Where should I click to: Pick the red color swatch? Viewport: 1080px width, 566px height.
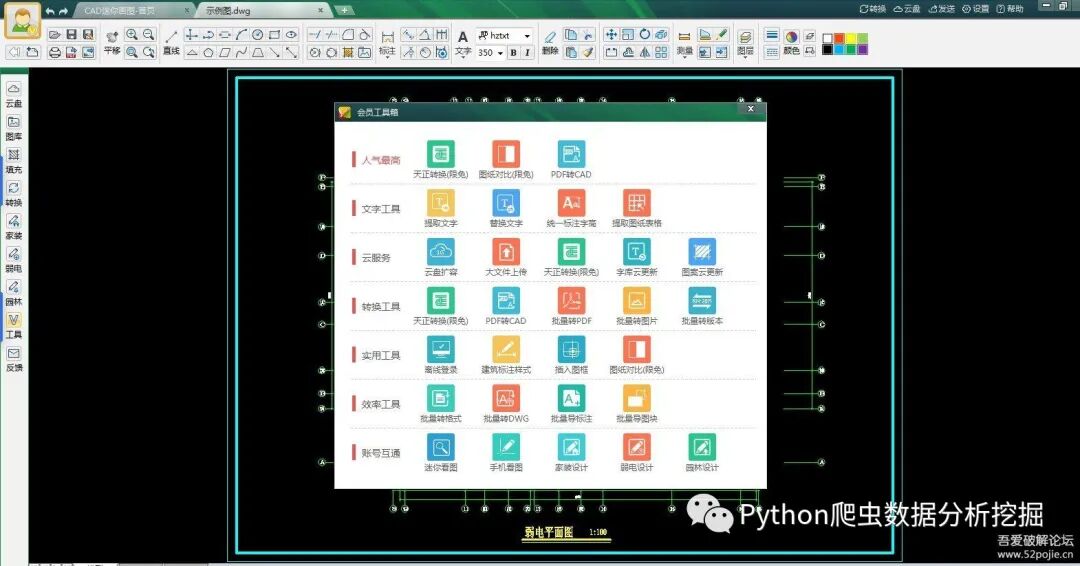click(x=839, y=38)
